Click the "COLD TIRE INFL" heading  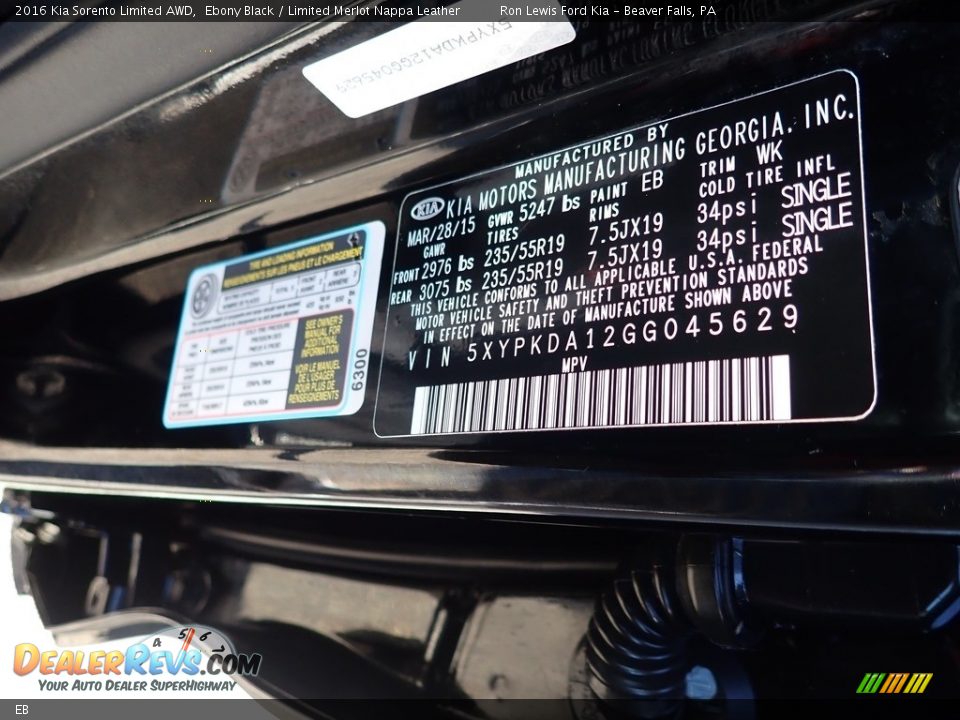pos(767,176)
